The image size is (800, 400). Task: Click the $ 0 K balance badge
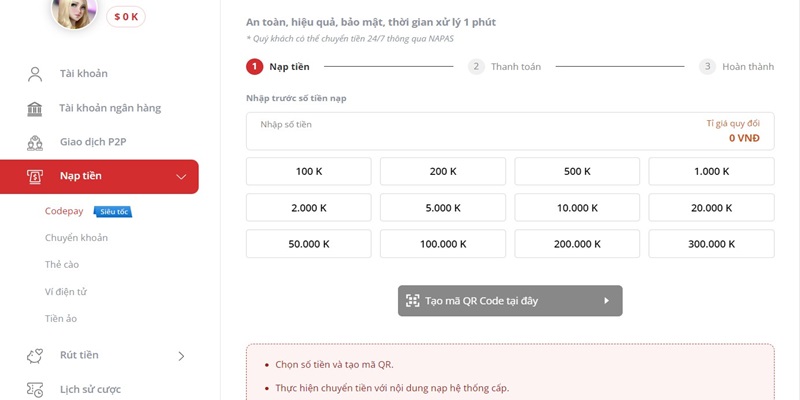[x=126, y=17]
